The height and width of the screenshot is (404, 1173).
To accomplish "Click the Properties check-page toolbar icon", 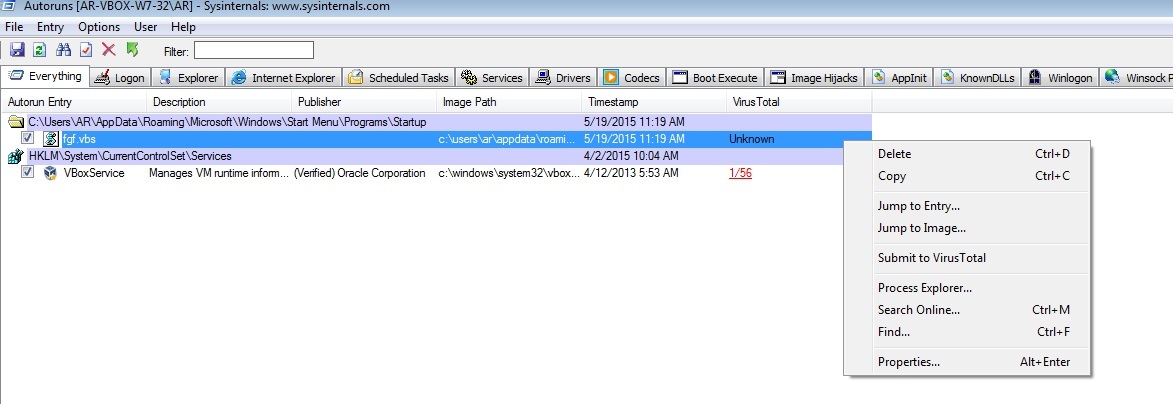I will (x=85, y=50).
